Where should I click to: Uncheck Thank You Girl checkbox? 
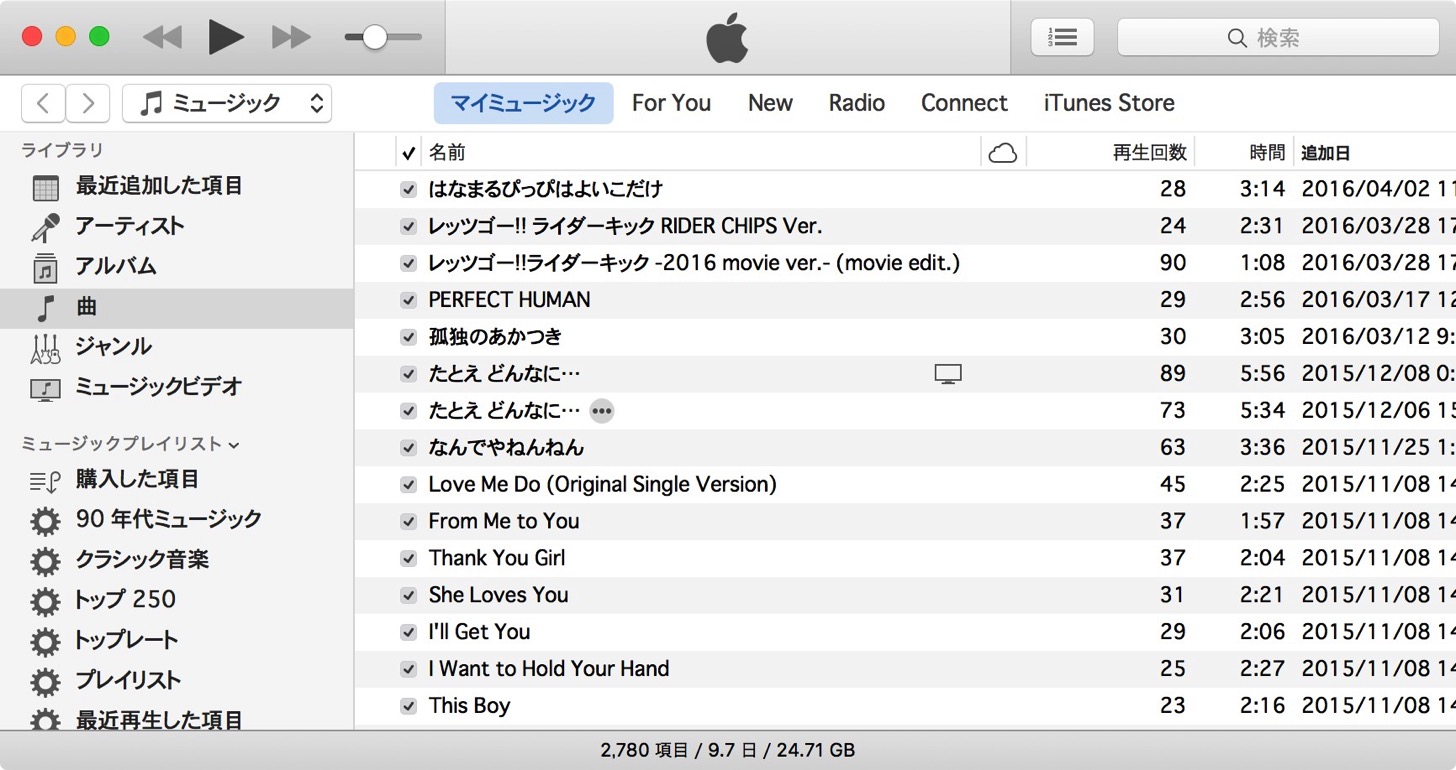(408, 558)
